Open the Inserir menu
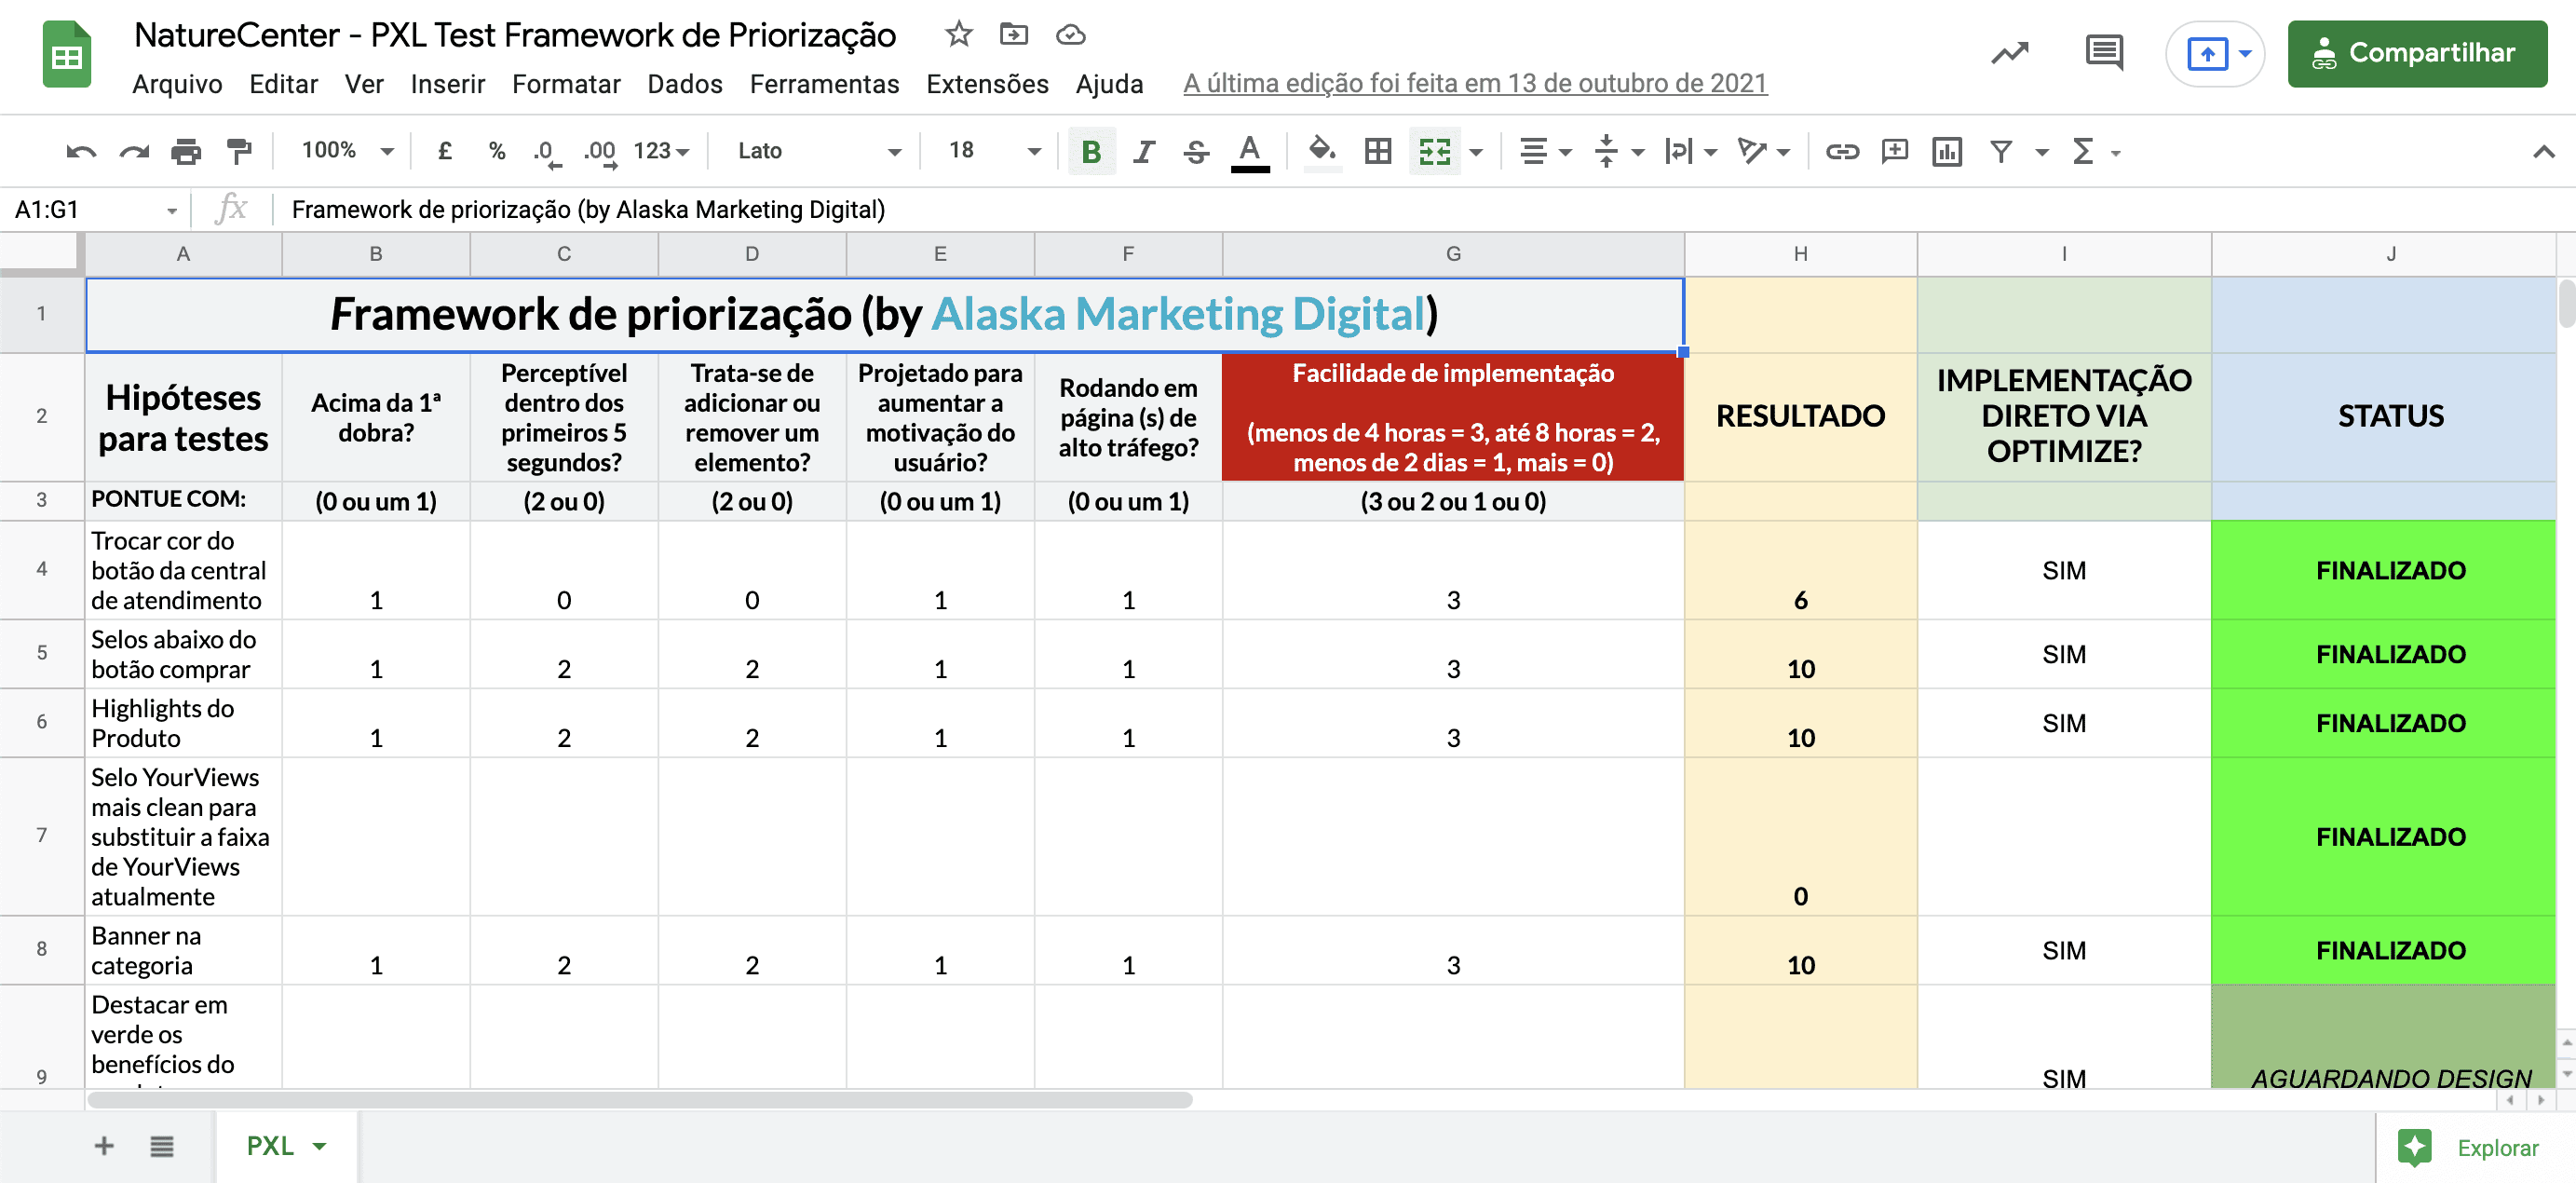Screen dimensions: 2576x1183 coord(448,84)
